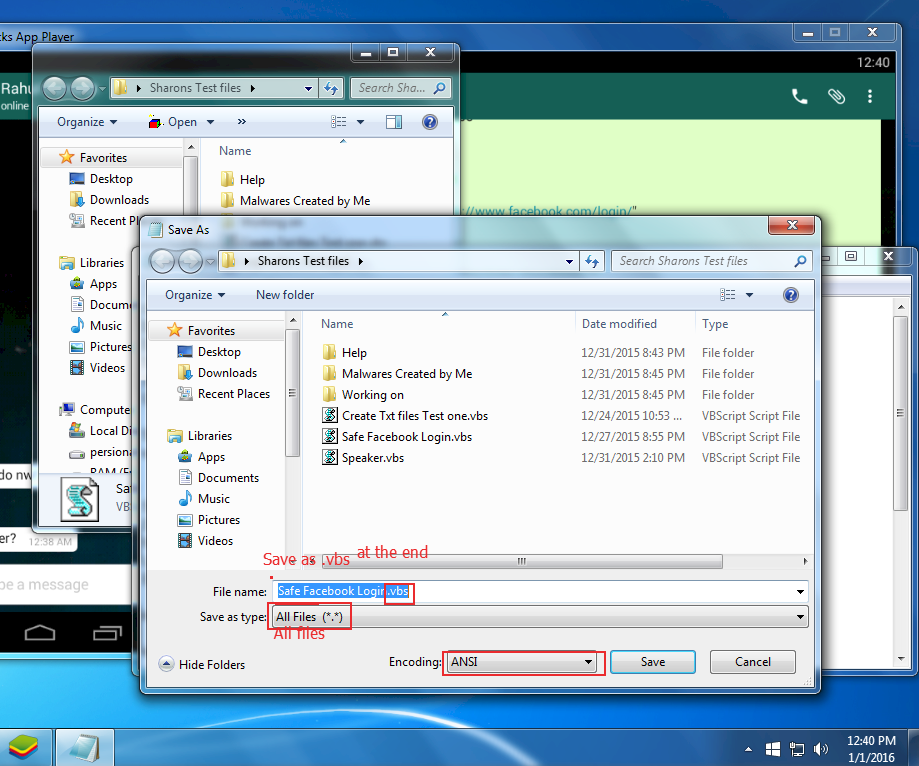Click refresh icon in Save As address bar
919x766 pixels.
coord(591,261)
